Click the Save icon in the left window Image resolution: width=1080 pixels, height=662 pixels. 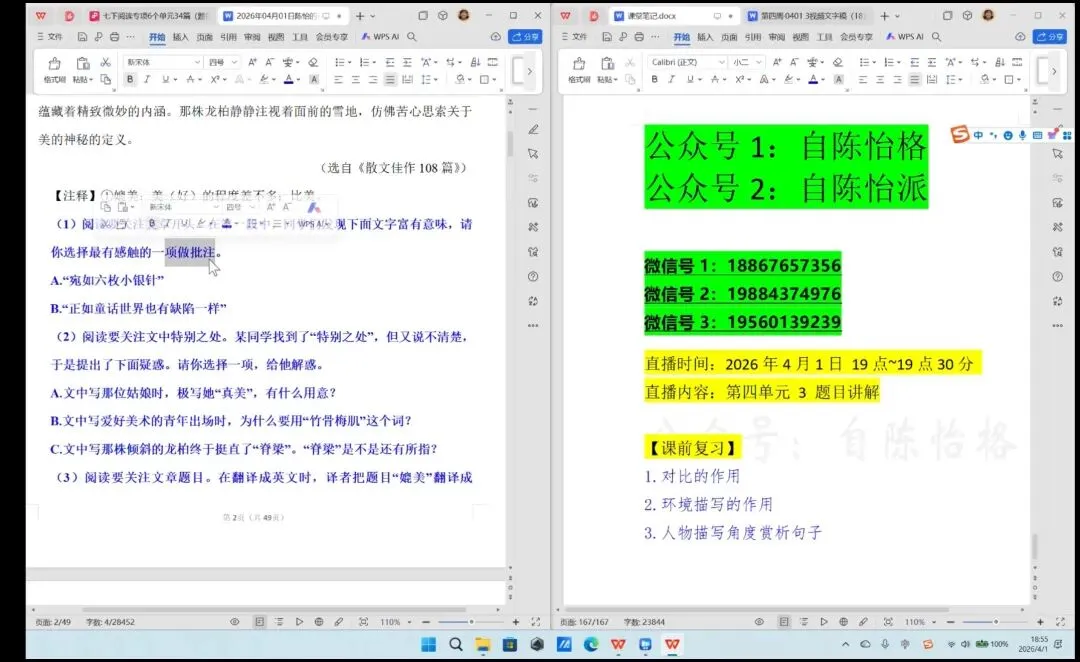click(x=80, y=35)
